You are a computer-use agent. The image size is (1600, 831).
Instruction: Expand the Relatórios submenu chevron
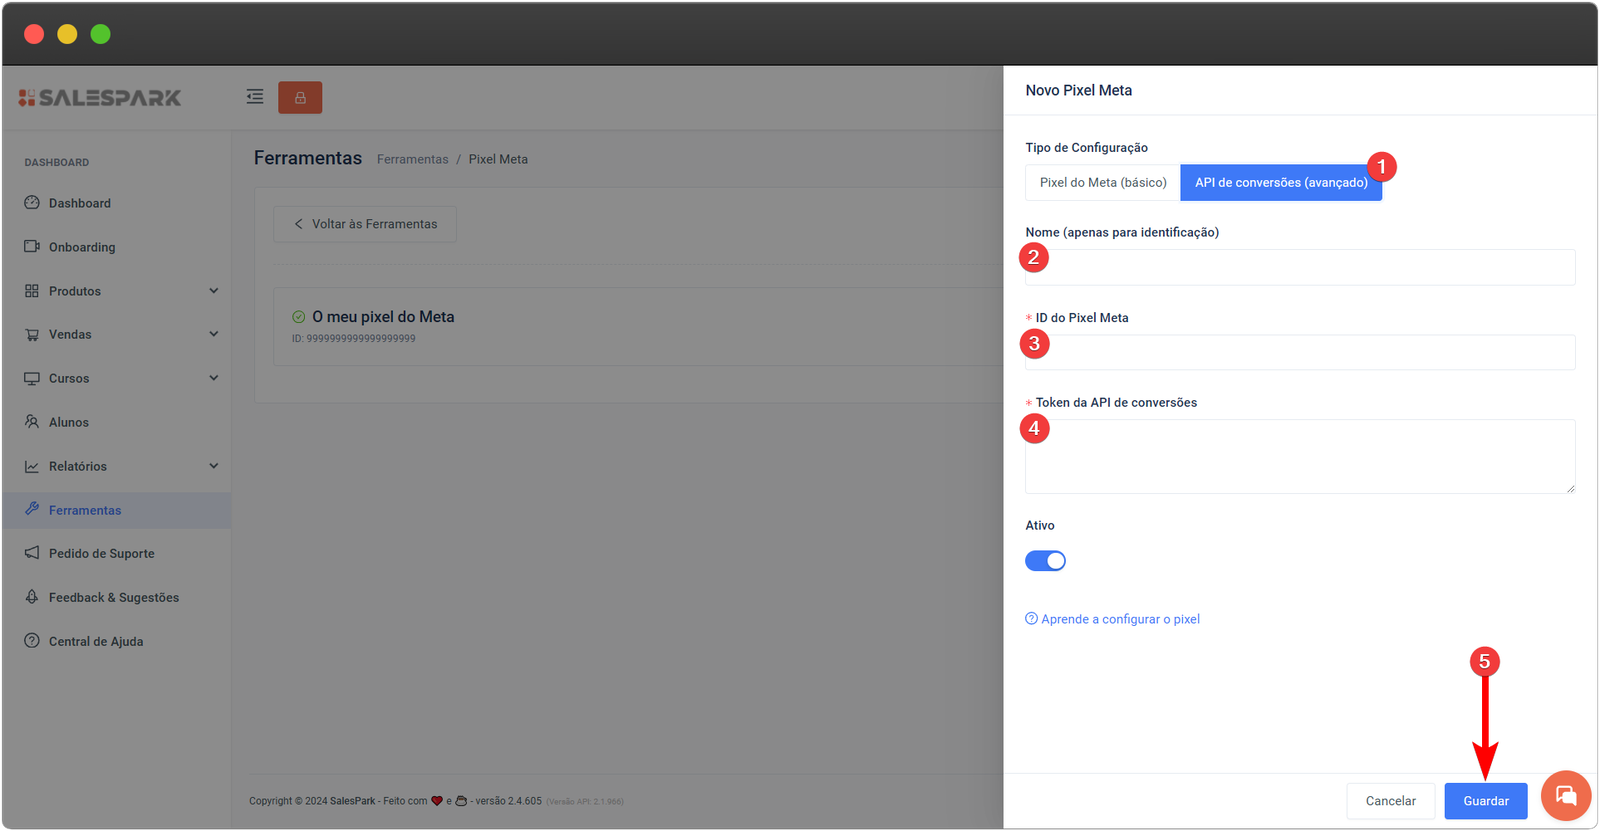[x=213, y=466]
